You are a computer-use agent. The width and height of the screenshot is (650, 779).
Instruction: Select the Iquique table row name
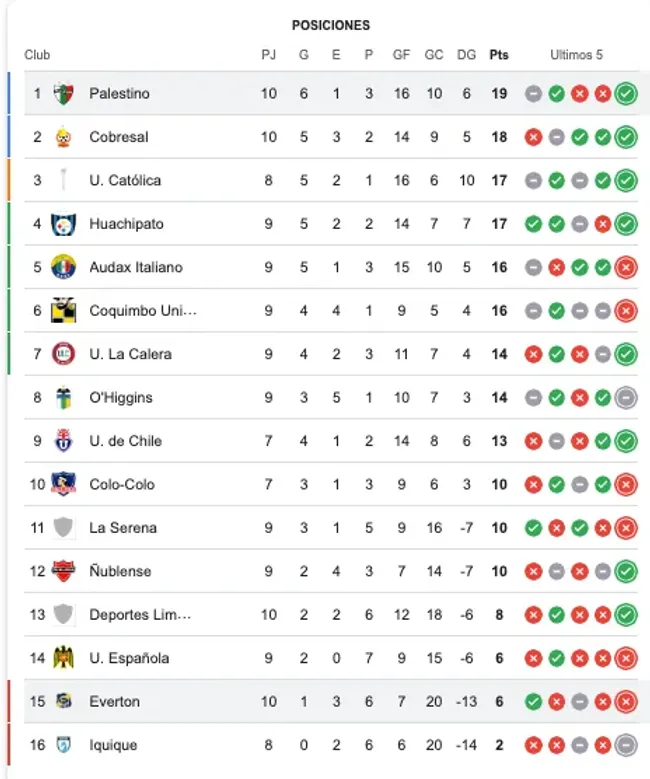pos(113,745)
